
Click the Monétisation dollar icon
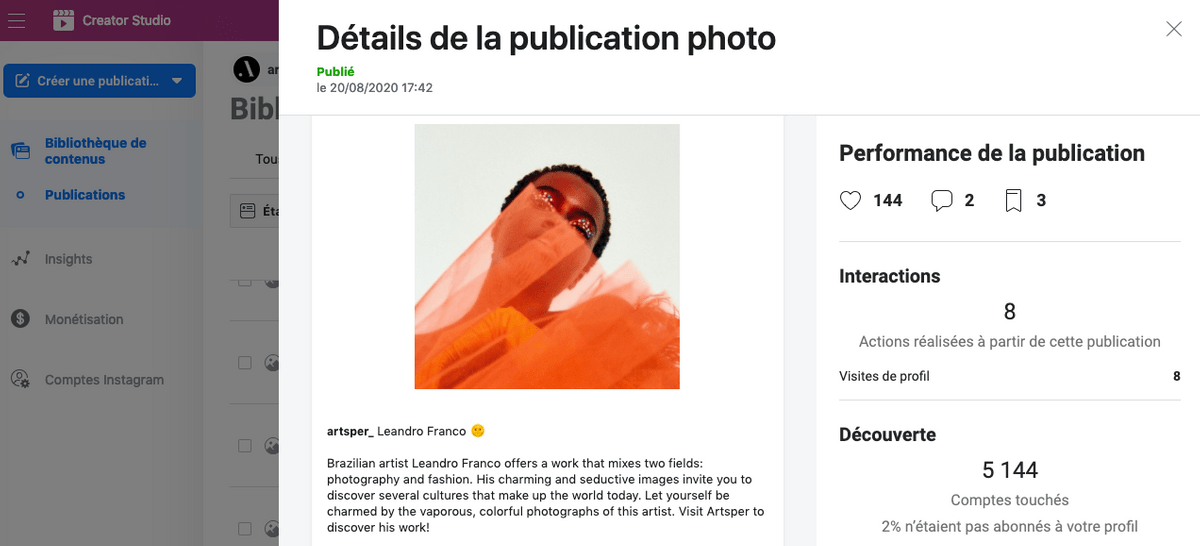[x=20, y=319]
